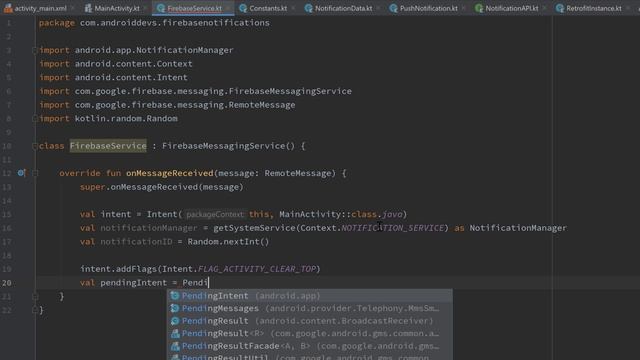The width and height of the screenshot is (640, 360).
Task: Click the file icon on MainActivity.kt tab
Action: click(88, 8)
